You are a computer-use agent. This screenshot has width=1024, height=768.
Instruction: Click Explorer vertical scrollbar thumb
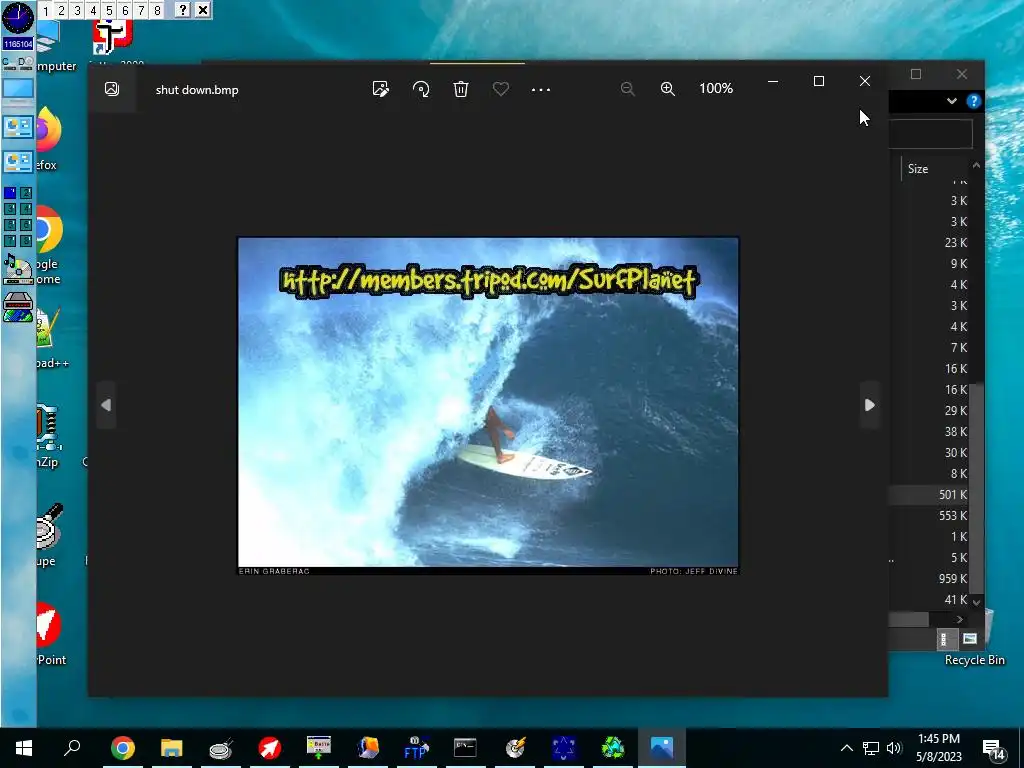click(976, 488)
